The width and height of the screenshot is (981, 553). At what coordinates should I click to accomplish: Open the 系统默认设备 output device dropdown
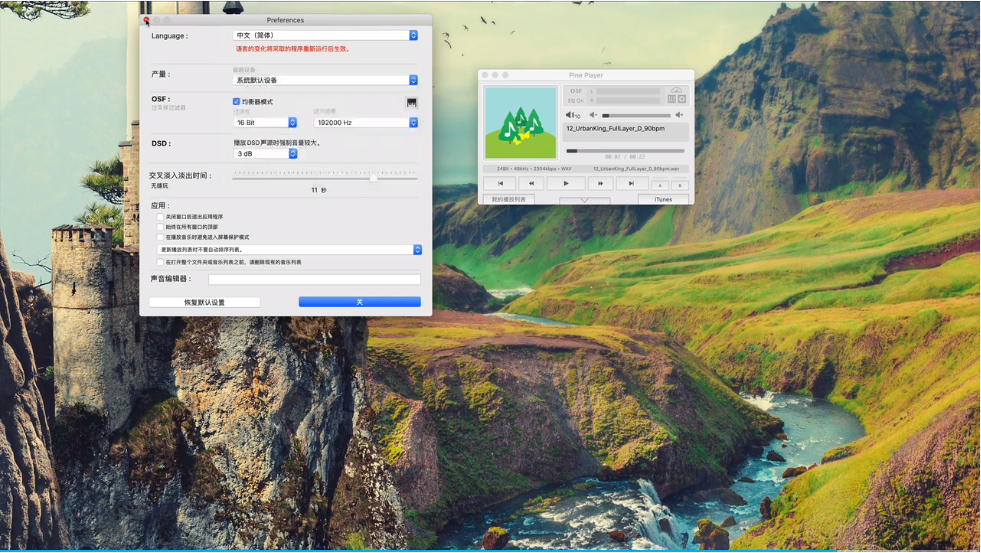[325, 80]
